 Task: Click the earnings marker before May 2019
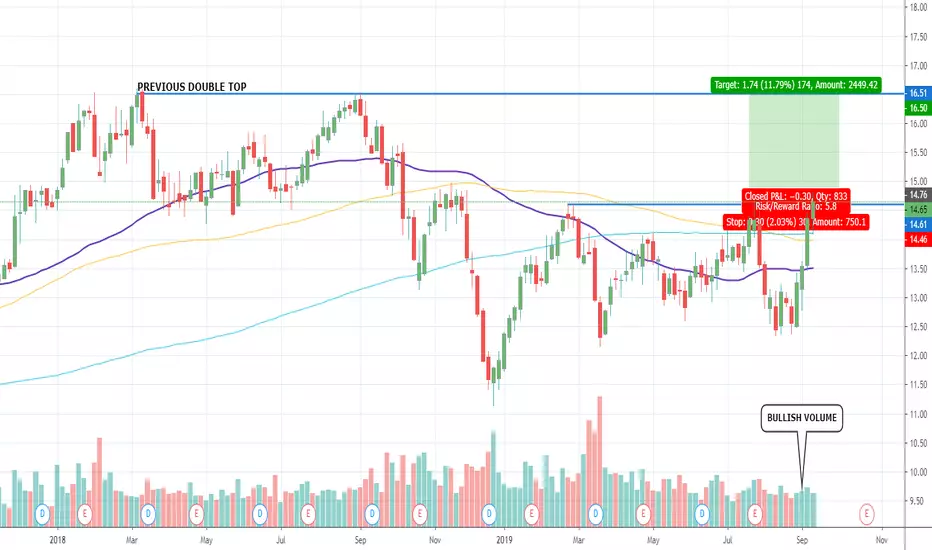pyautogui.click(x=643, y=514)
